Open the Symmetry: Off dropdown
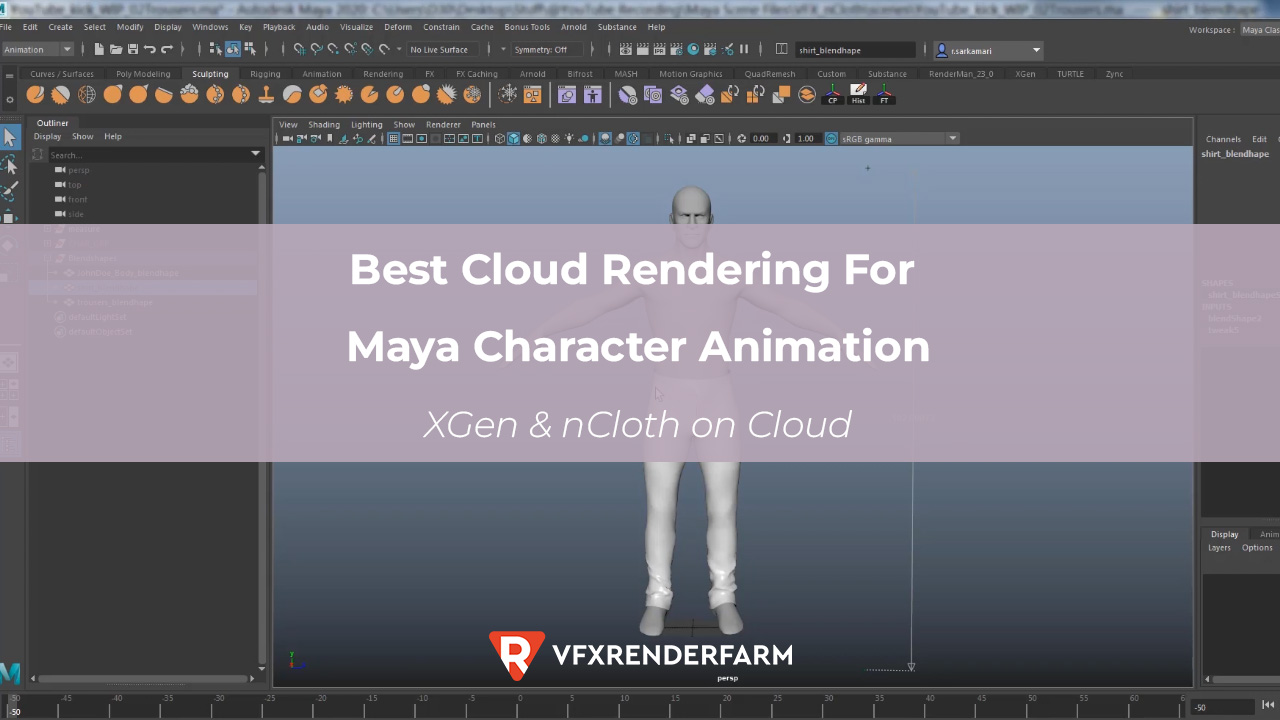The height and width of the screenshot is (720, 1280). click(x=546, y=49)
